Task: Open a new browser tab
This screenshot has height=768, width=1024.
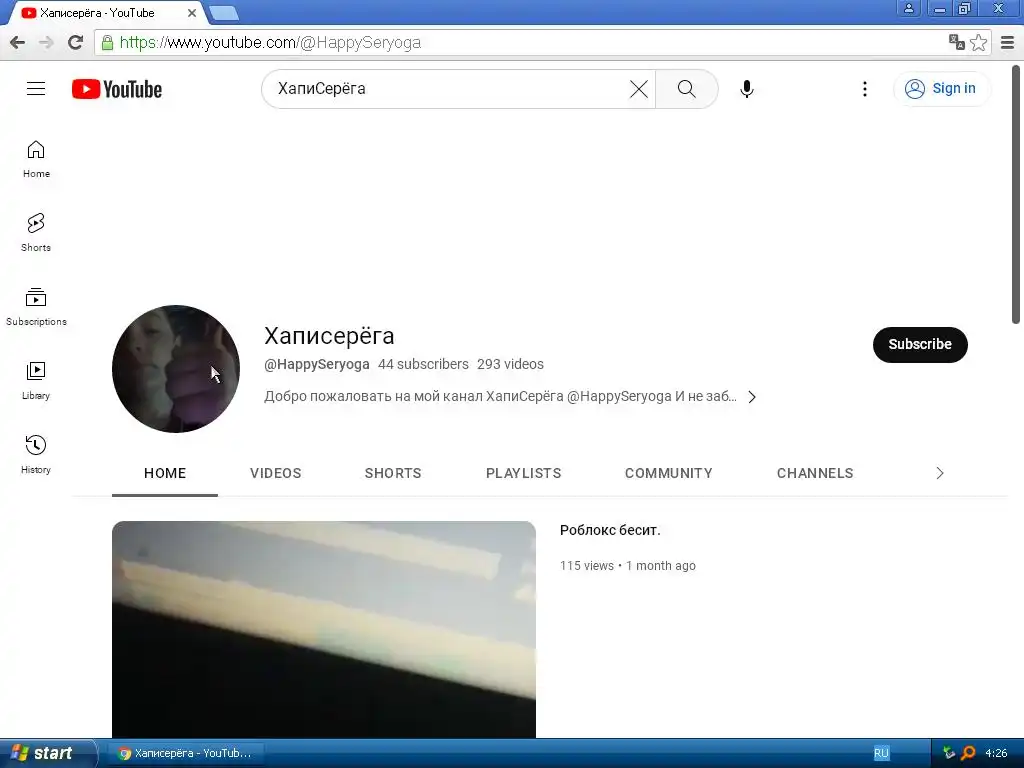Action: click(x=224, y=13)
